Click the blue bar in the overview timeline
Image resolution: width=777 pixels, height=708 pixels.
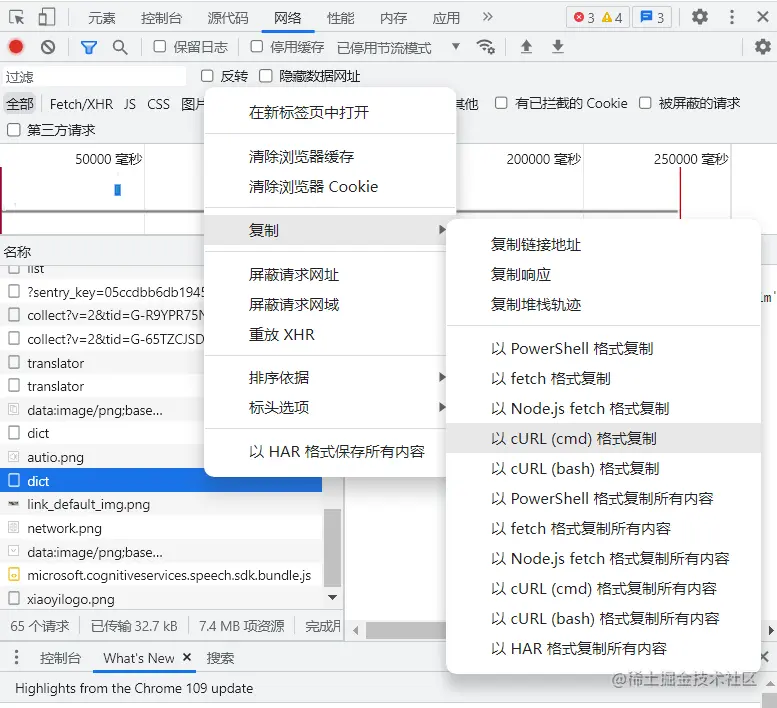(x=117, y=190)
